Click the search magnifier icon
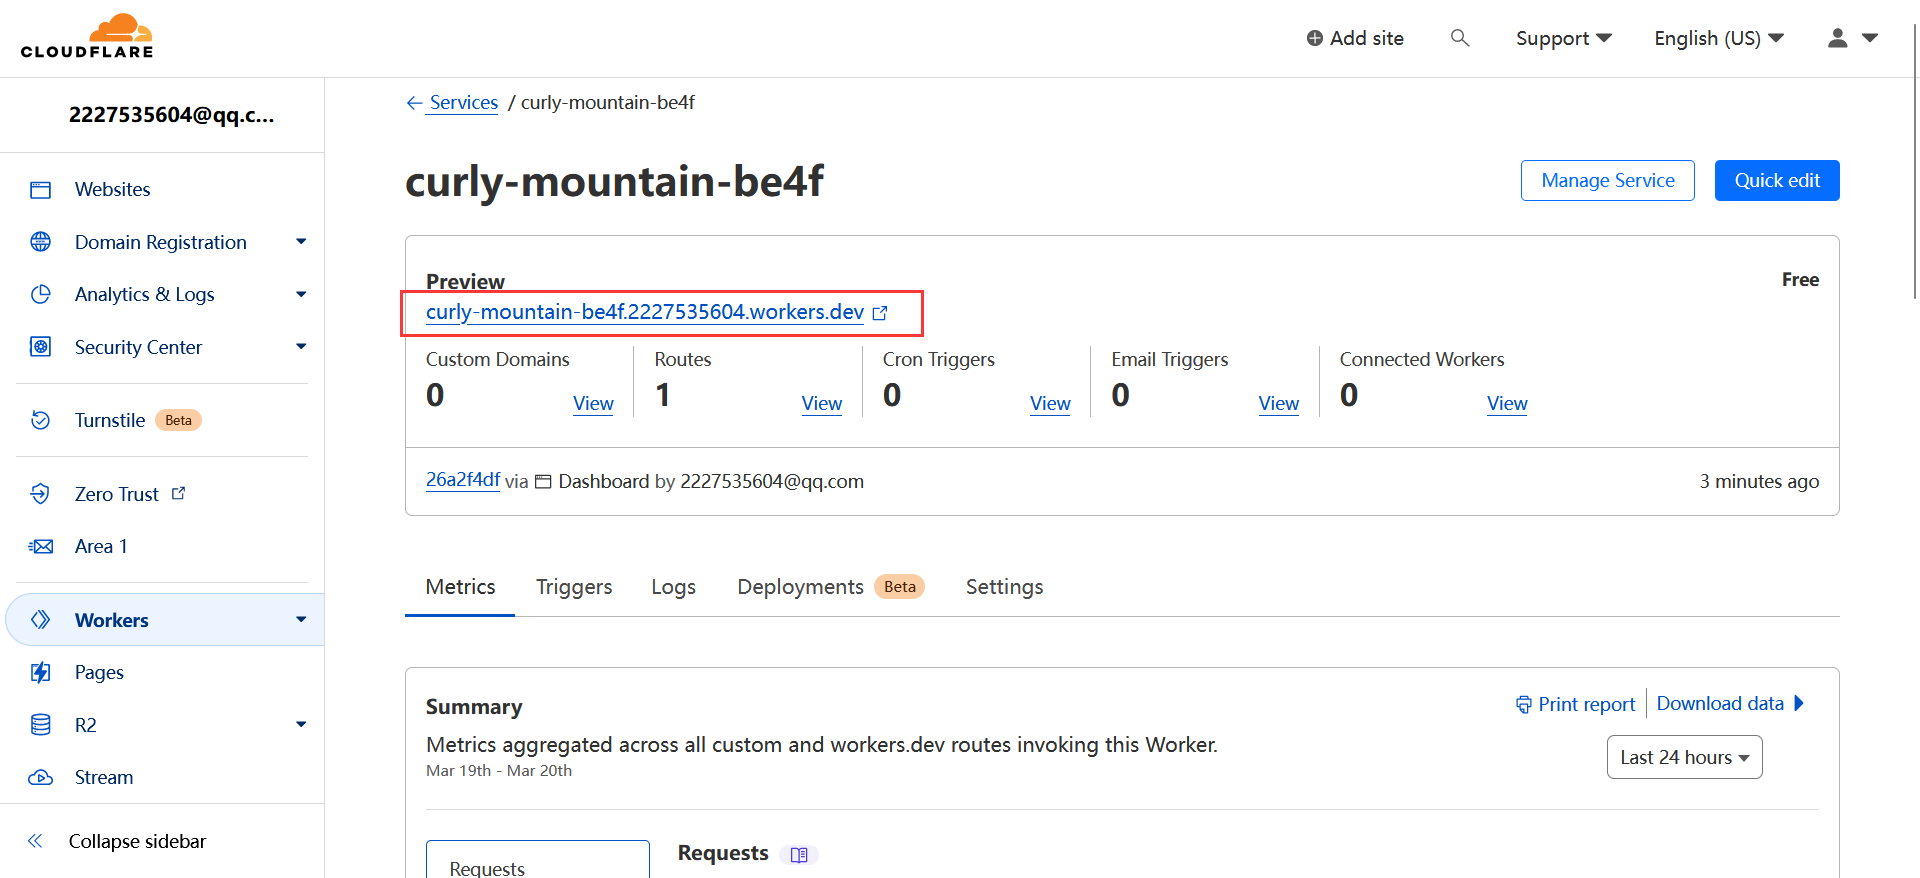This screenshot has height=878, width=1920. click(x=1460, y=38)
